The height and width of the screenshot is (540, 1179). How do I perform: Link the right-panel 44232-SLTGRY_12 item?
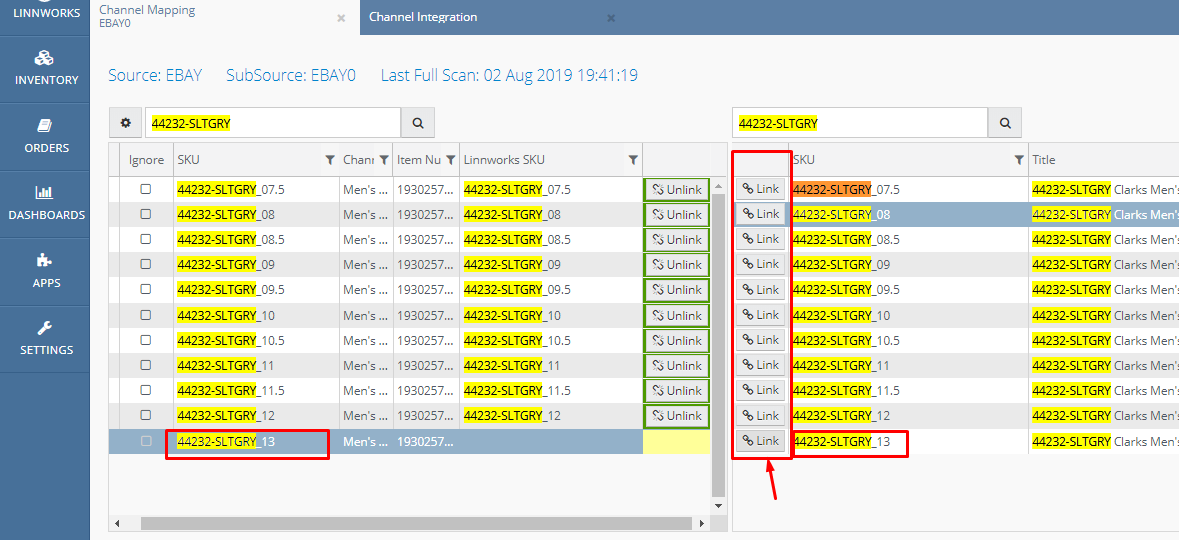[x=761, y=415]
